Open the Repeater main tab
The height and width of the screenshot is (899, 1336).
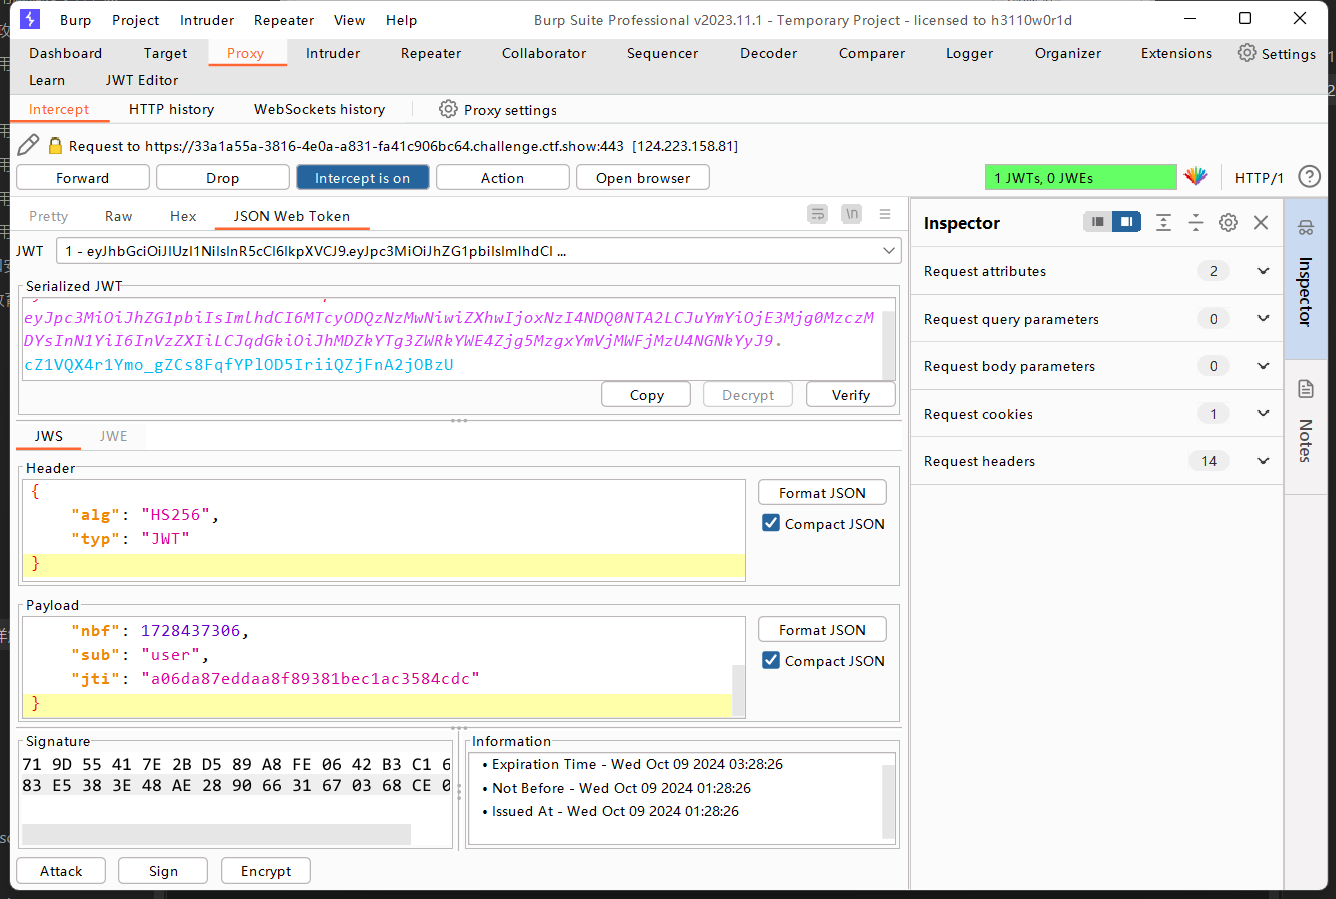pyautogui.click(x=431, y=53)
